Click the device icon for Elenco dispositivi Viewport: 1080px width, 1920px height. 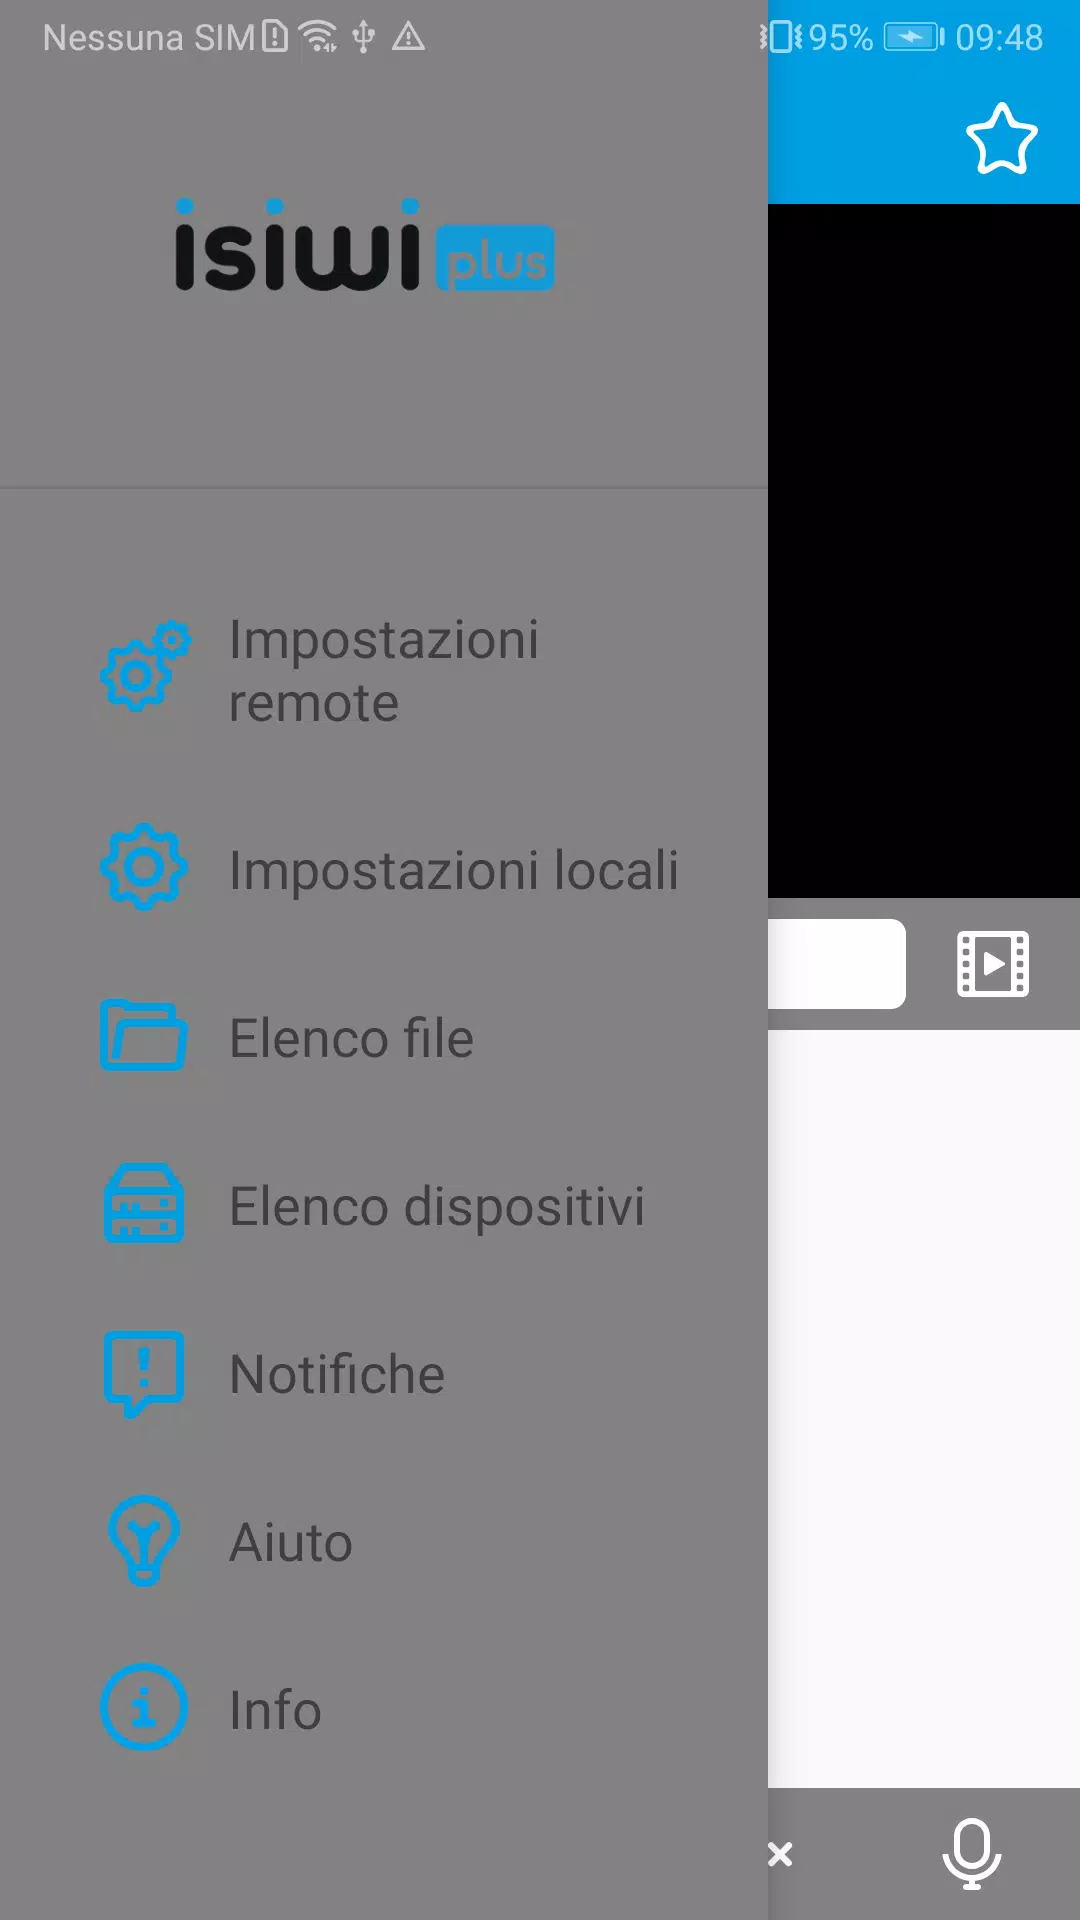click(144, 1203)
